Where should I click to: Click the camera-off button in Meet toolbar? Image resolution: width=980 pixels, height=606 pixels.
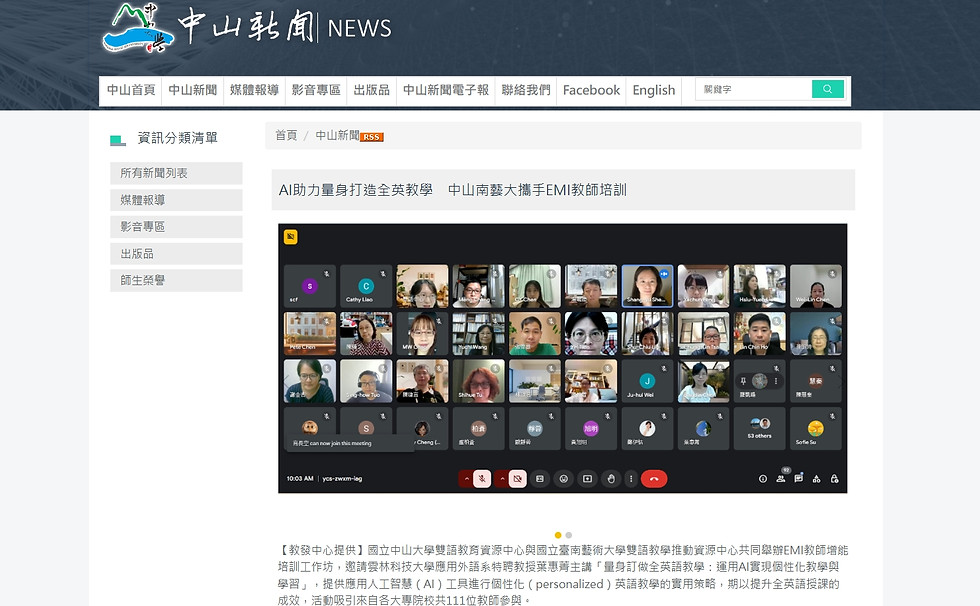518,479
